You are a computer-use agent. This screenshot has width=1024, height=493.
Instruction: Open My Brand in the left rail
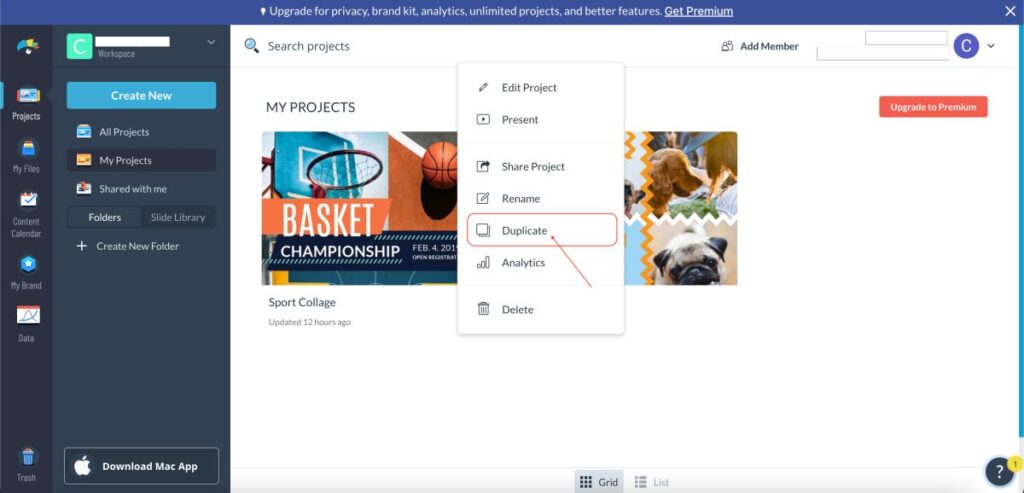pyautogui.click(x=27, y=272)
